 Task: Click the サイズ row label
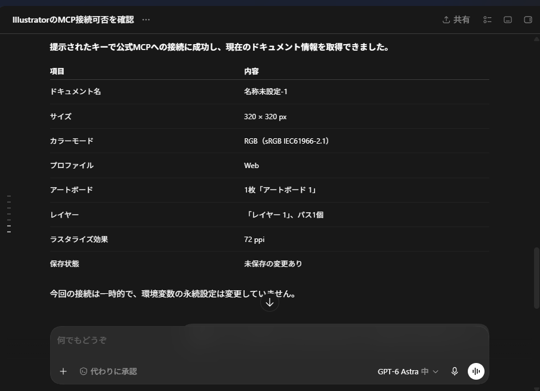61,116
